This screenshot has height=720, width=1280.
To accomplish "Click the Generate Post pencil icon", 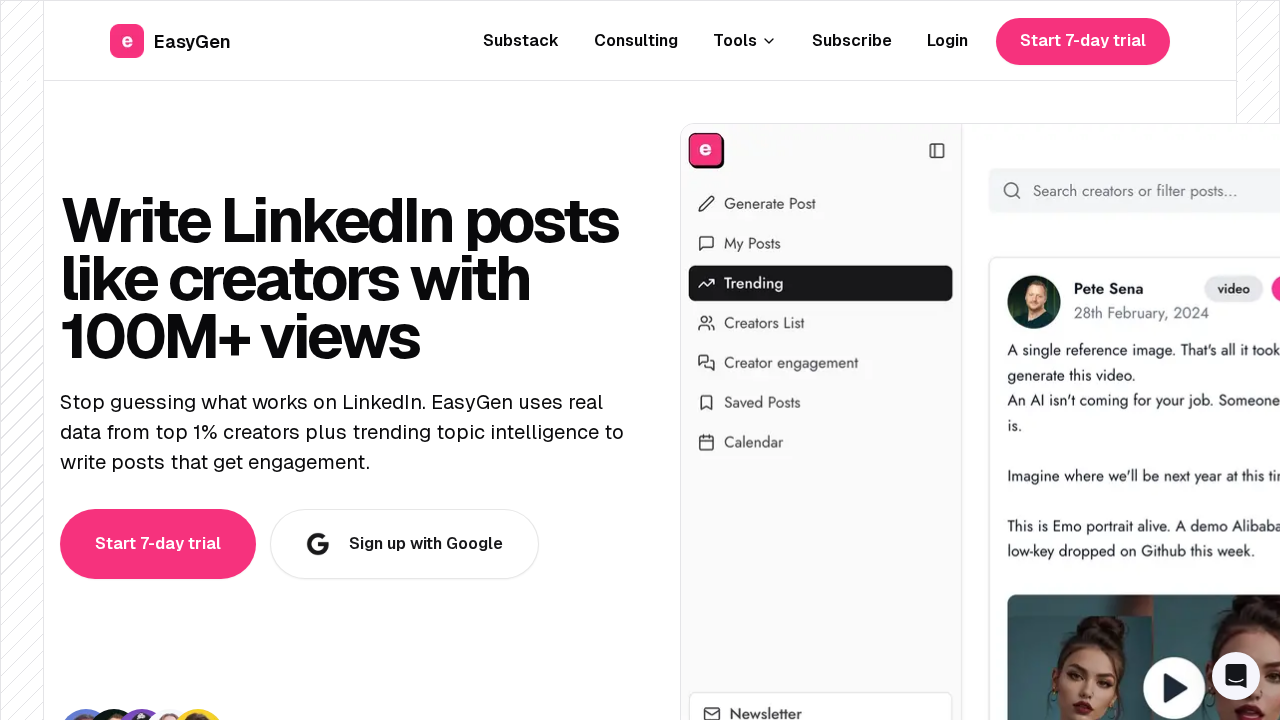I will pyautogui.click(x=707, y=204).
